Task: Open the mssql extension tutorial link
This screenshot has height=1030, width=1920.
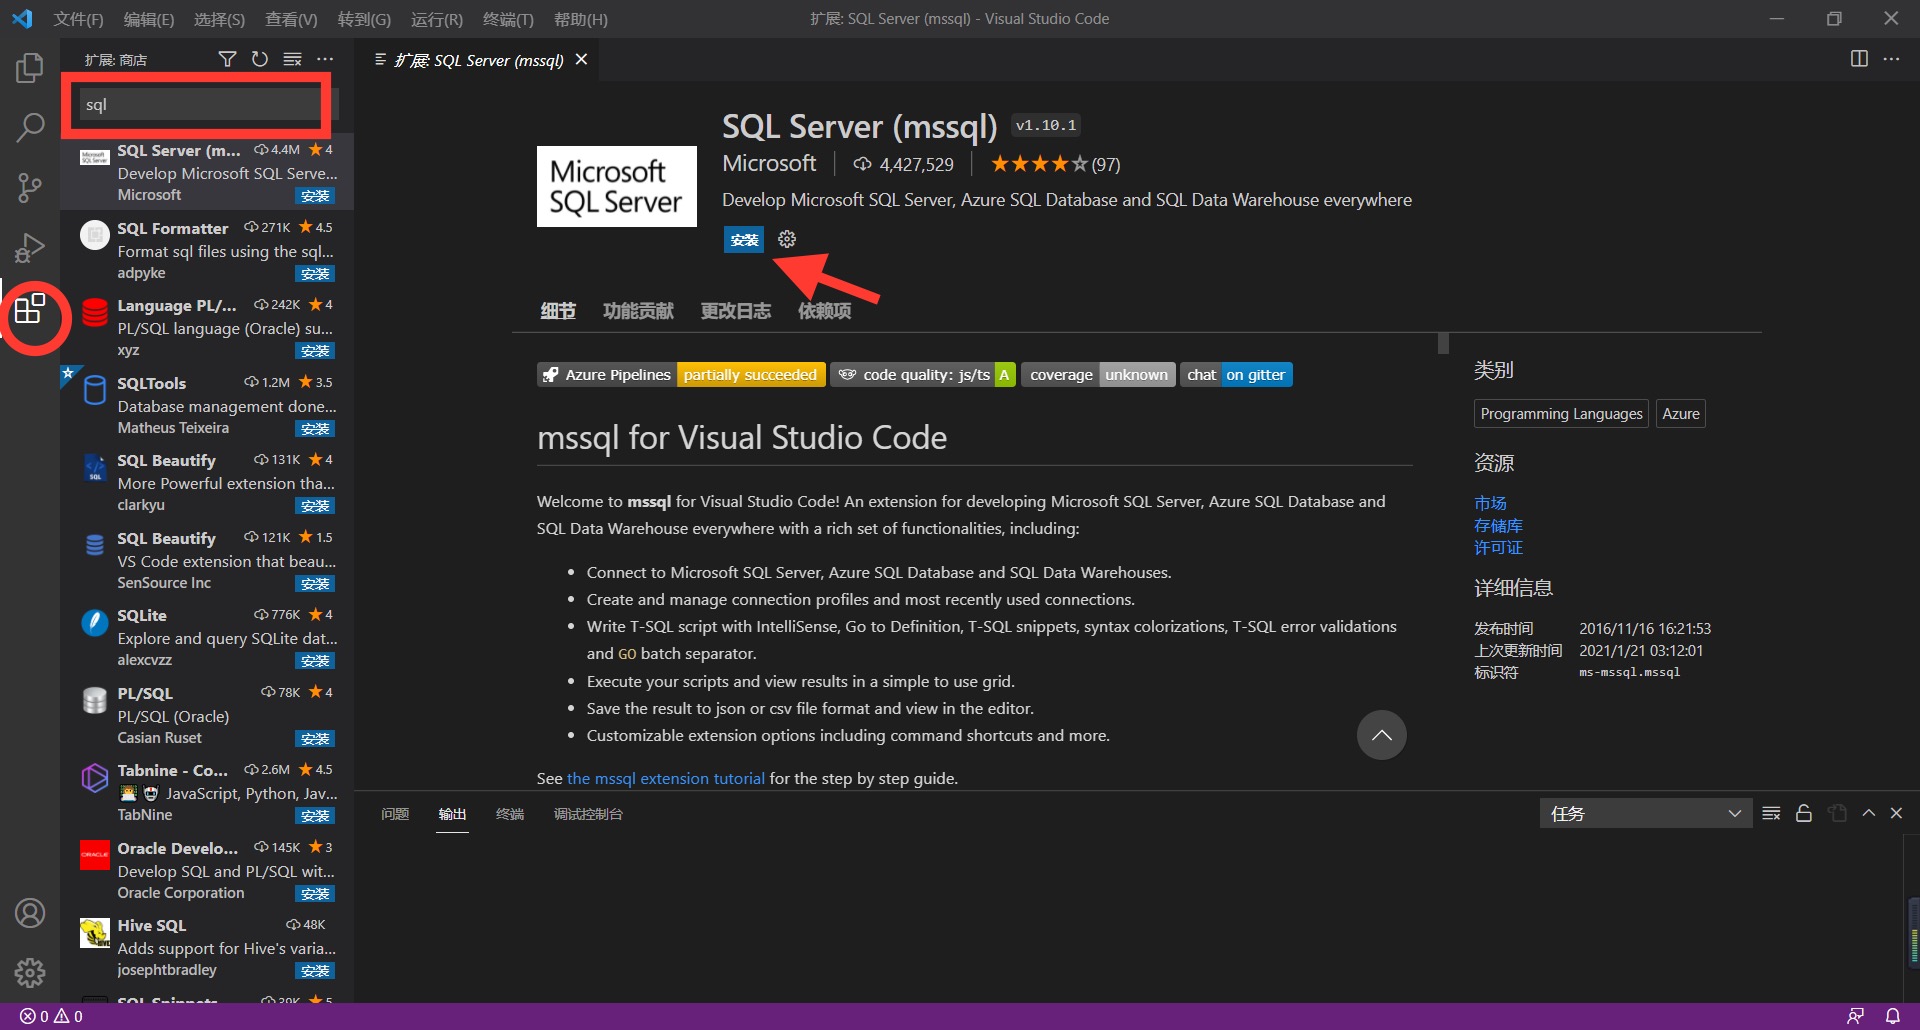Action: [666, 778]
